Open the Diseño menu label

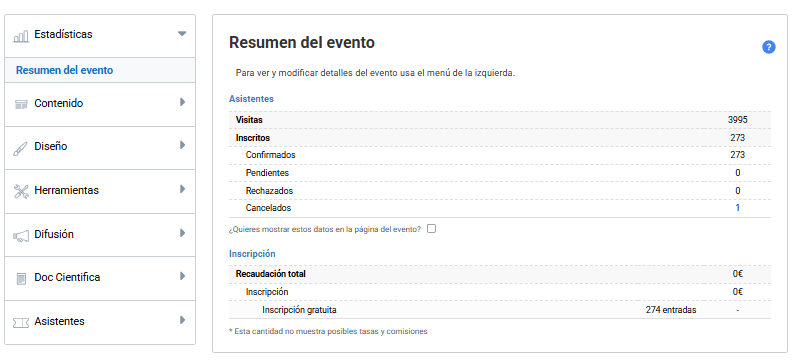51,146
